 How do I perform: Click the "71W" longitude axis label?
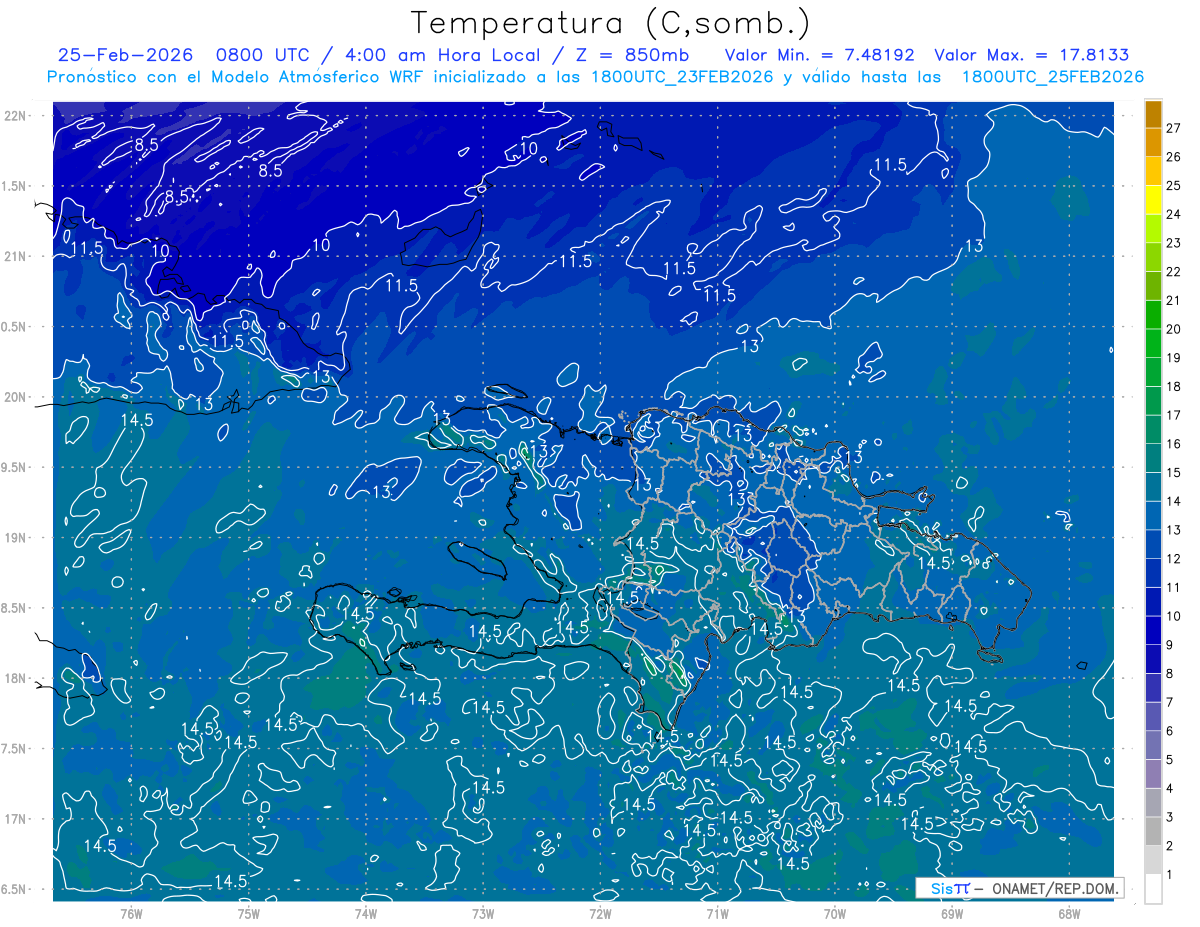[717, 913]
